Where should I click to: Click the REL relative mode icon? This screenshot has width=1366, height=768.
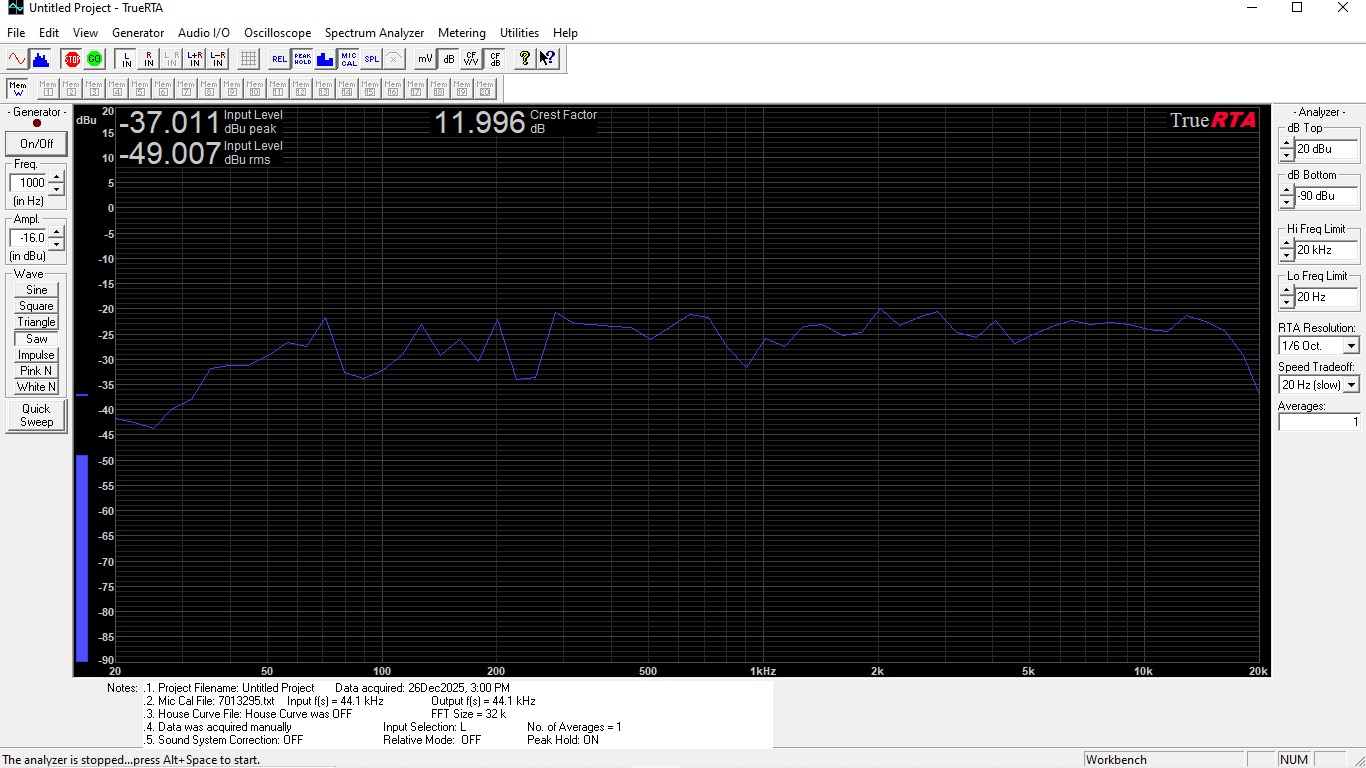pos(279,59)
